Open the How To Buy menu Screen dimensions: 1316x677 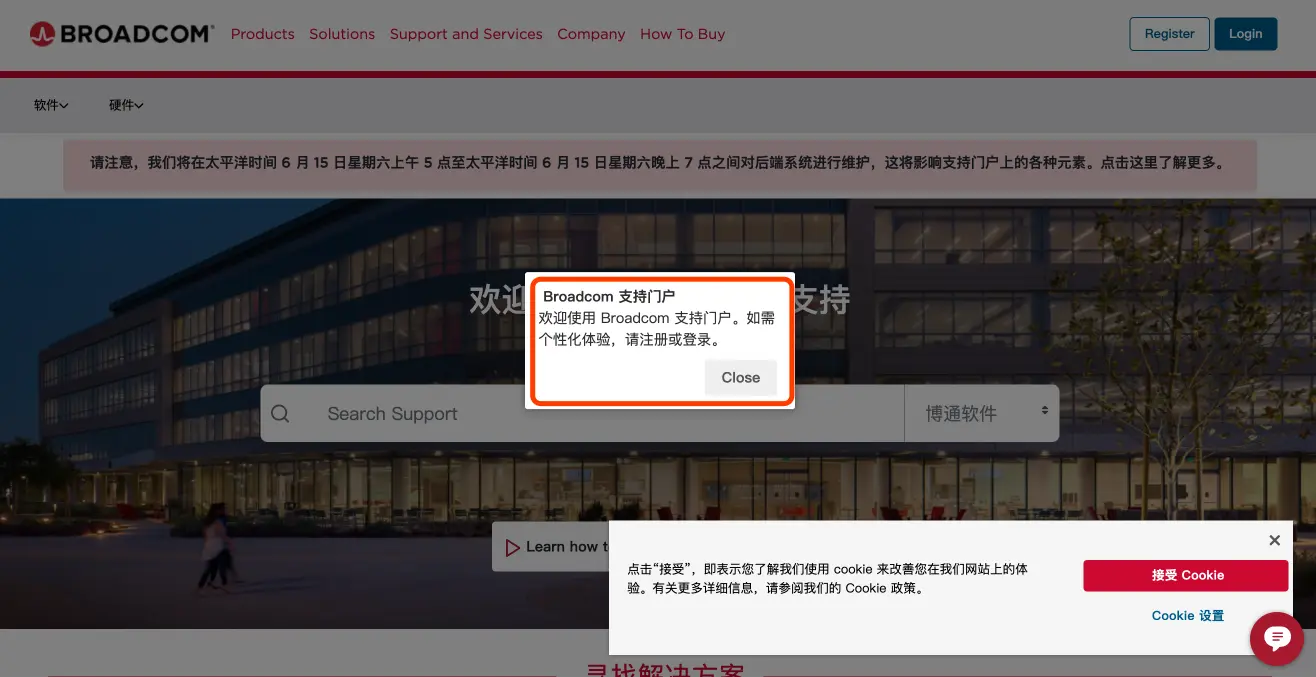(683, 34)
